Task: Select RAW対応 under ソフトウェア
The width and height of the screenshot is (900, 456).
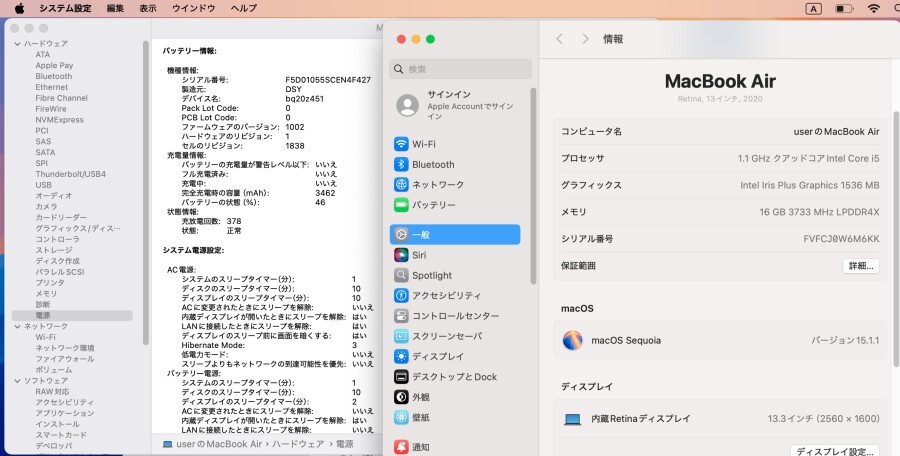Action: coord(52,392)
